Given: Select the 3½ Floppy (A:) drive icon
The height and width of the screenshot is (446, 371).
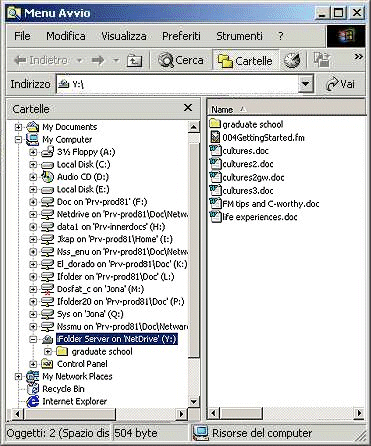Looking at the screenshot, I should [x=47, y=152].
